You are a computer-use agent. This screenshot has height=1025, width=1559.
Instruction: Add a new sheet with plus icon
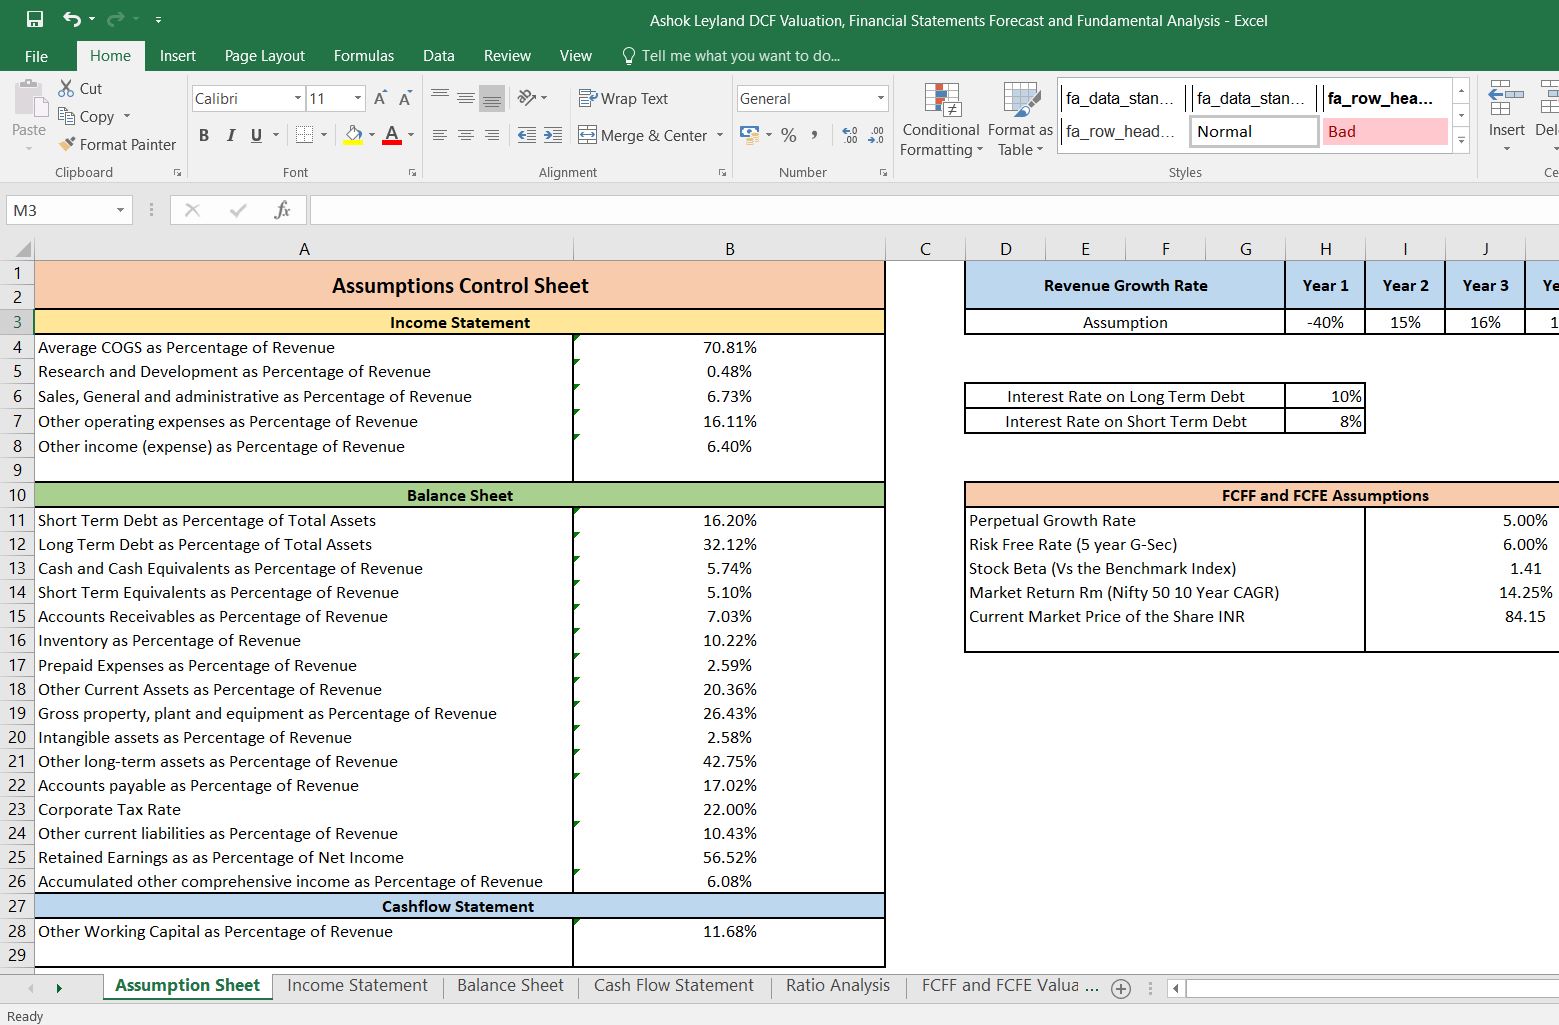pyautogui.click(x=1121, y=988)
